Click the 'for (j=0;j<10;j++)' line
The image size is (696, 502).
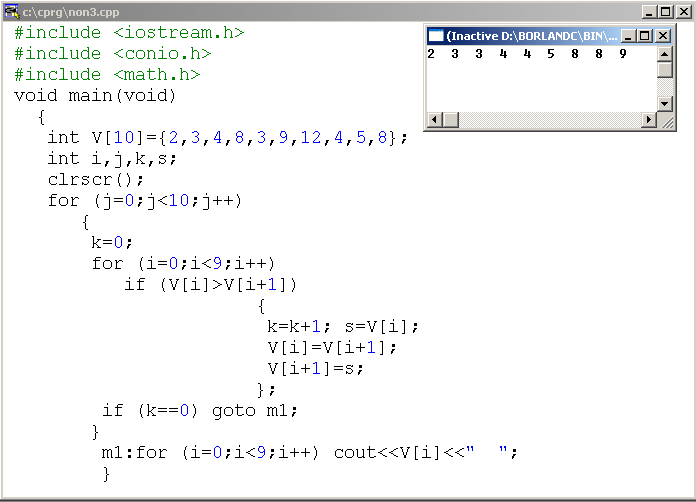tap(145, 201)
